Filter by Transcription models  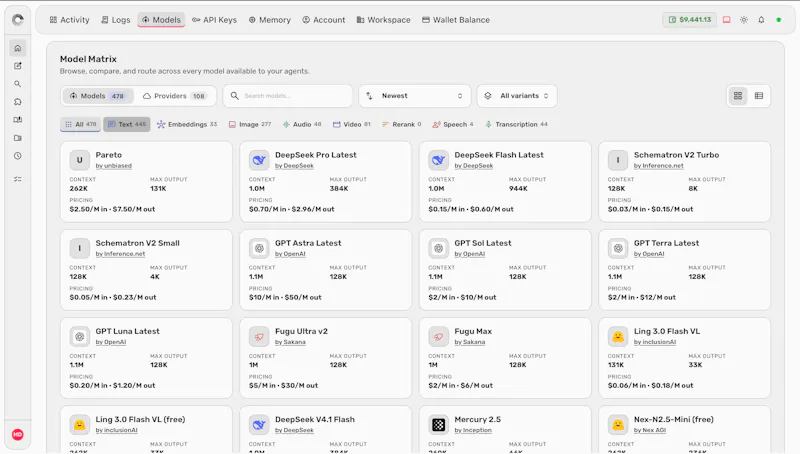click(x=516, y=124)
